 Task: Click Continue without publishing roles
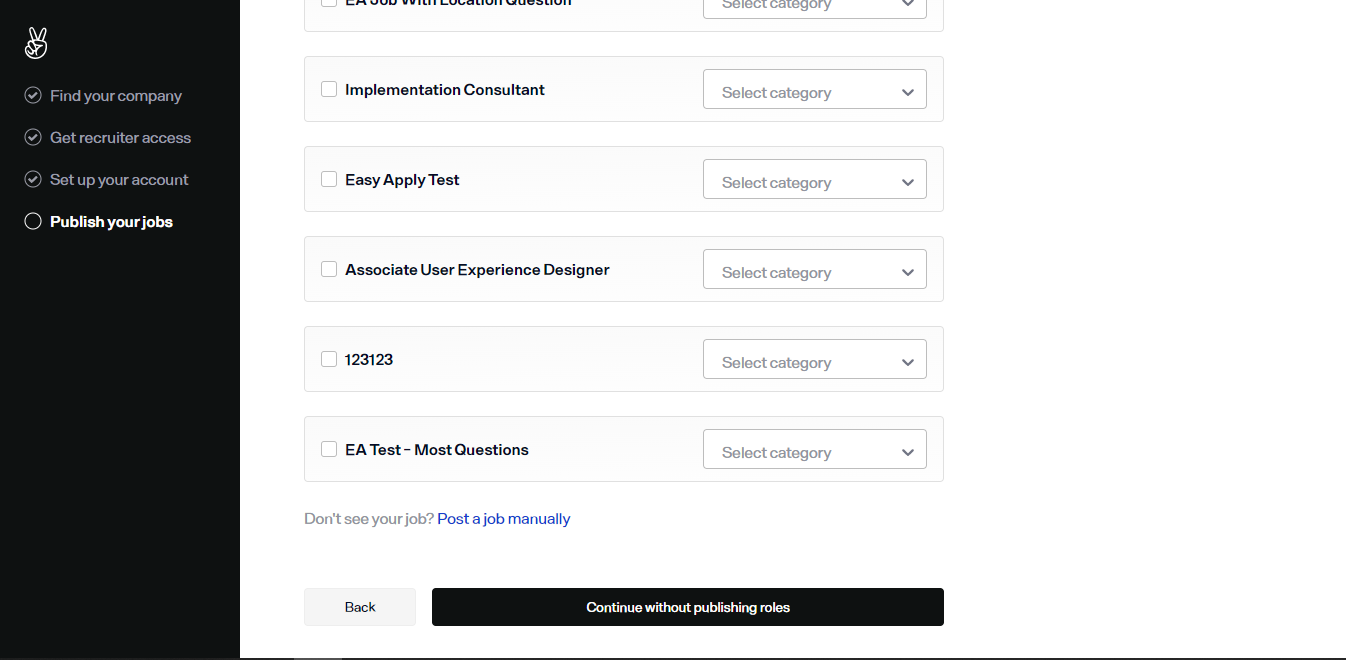click(x=688, y=607)
